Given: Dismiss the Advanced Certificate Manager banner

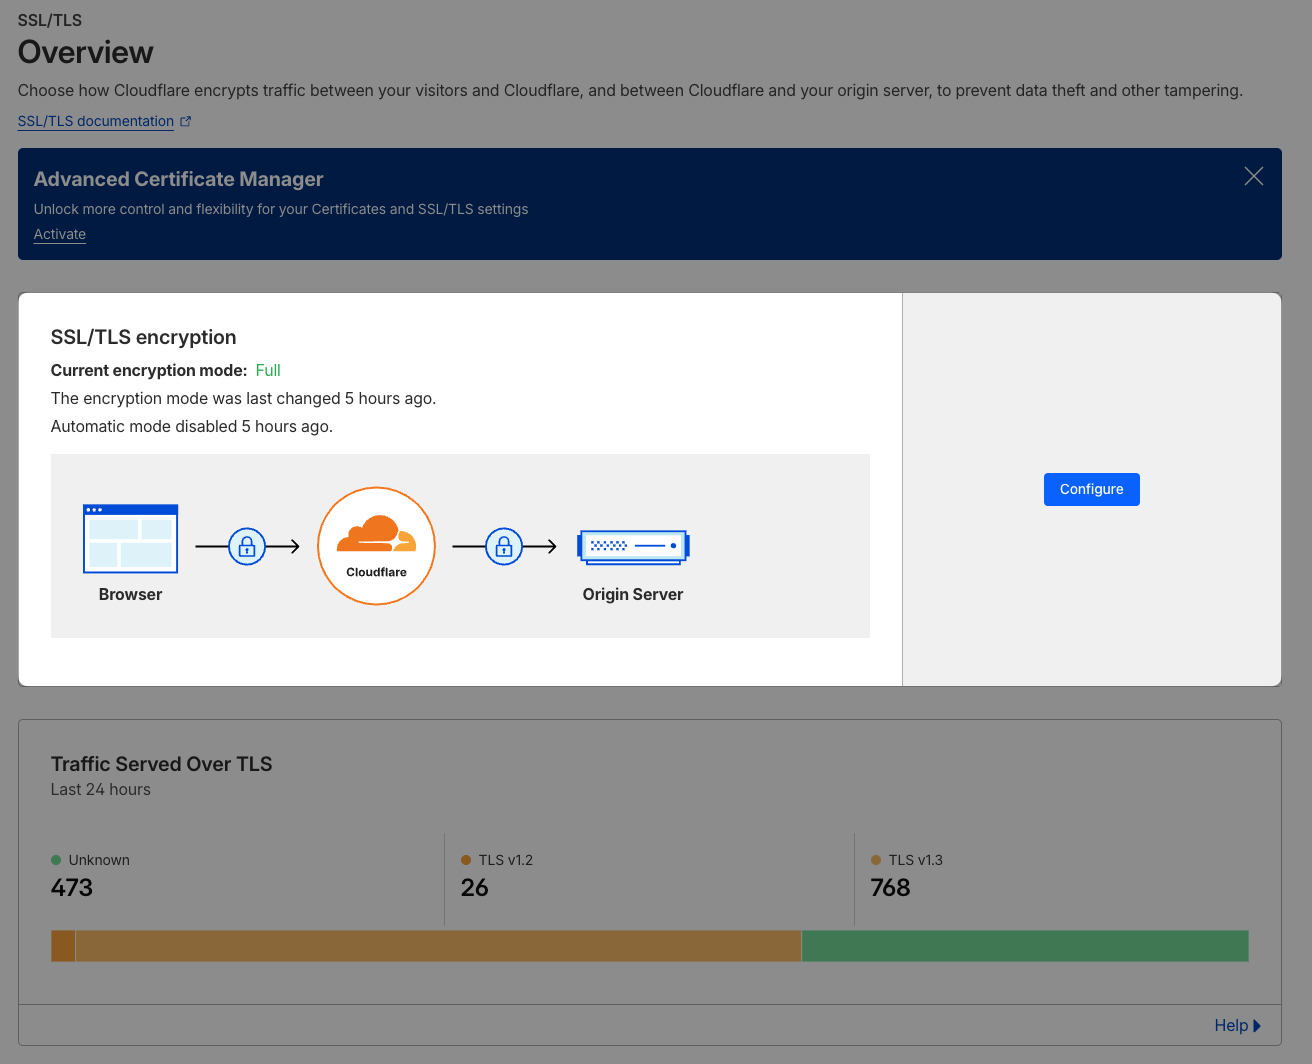Looking at the screenshot, I should tap(1253, 177).
